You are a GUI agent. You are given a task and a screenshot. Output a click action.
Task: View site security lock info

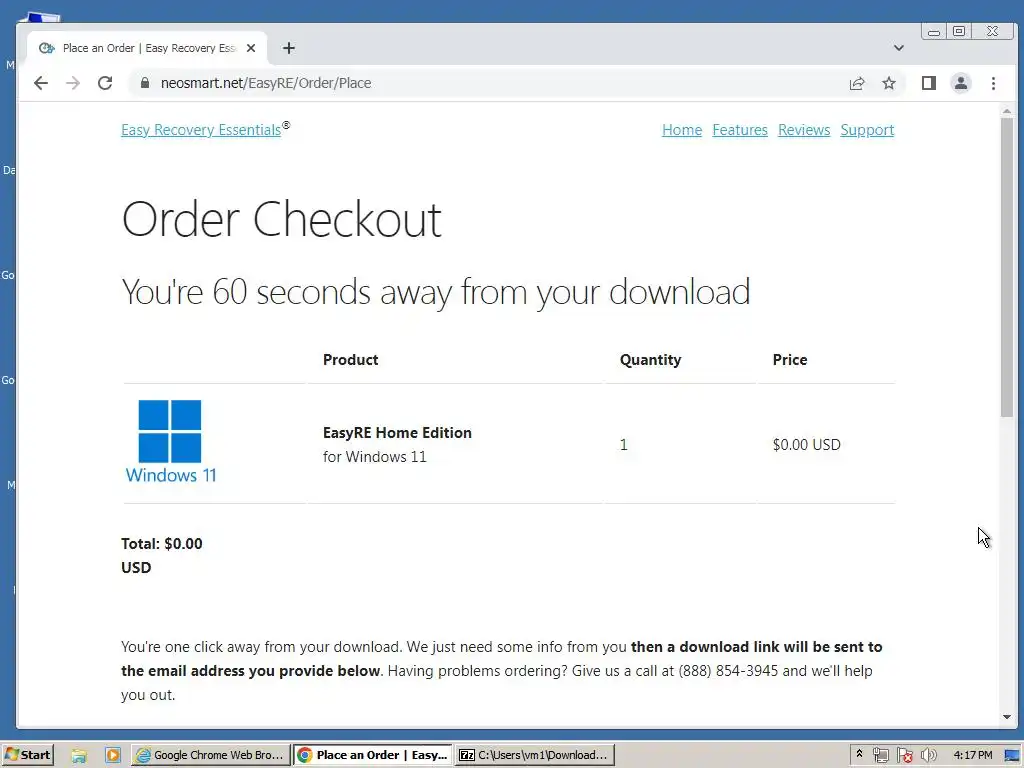click(145, 83)
